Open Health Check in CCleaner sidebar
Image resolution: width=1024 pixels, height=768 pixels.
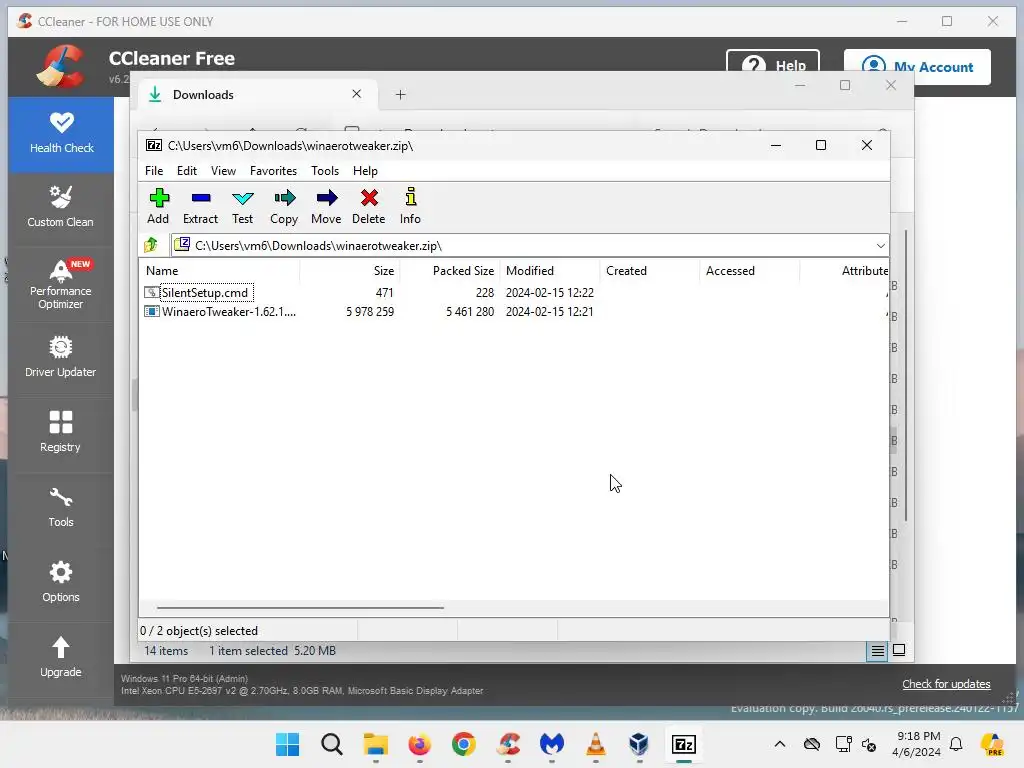tap(61, 135)
